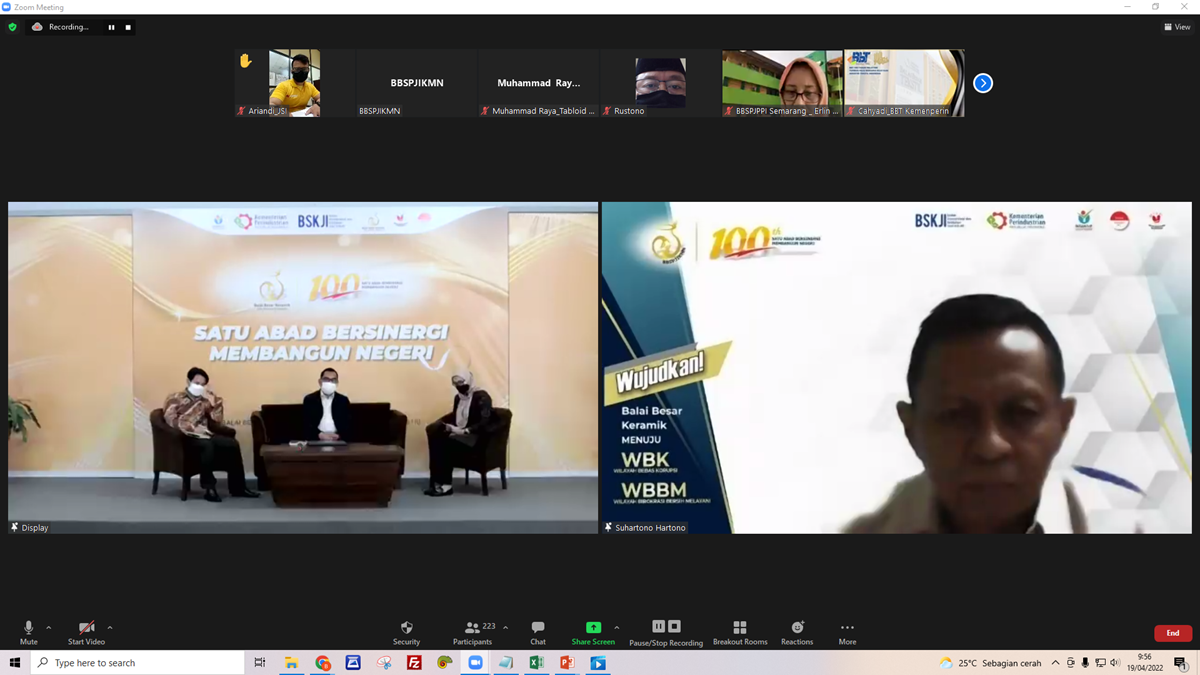Open the Participants panel

pyautogui.click(x=472, y=632)
